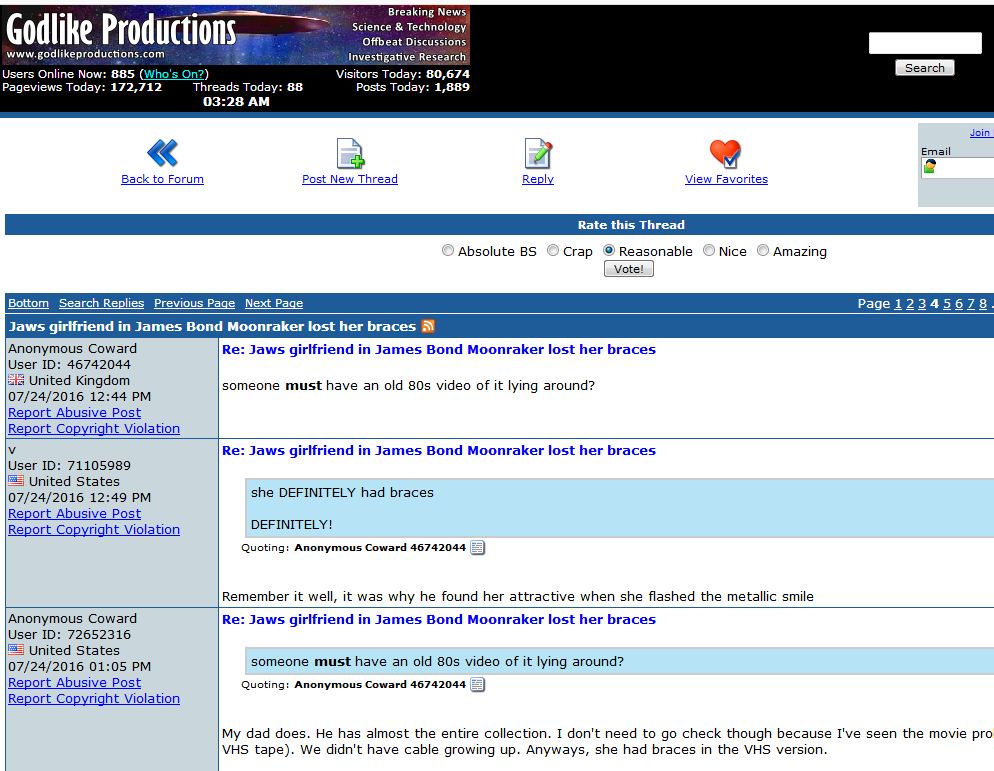The image size is (994, 771).
Task: Click the Reply pencil icon
Action: 538,153
